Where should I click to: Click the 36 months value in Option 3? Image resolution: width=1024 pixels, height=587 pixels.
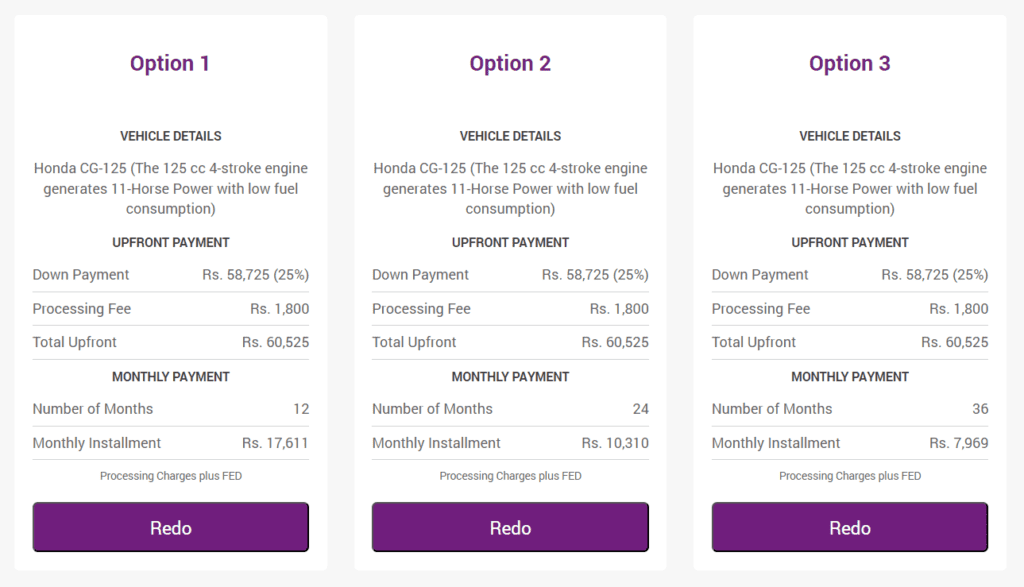(x=980, y=409)
